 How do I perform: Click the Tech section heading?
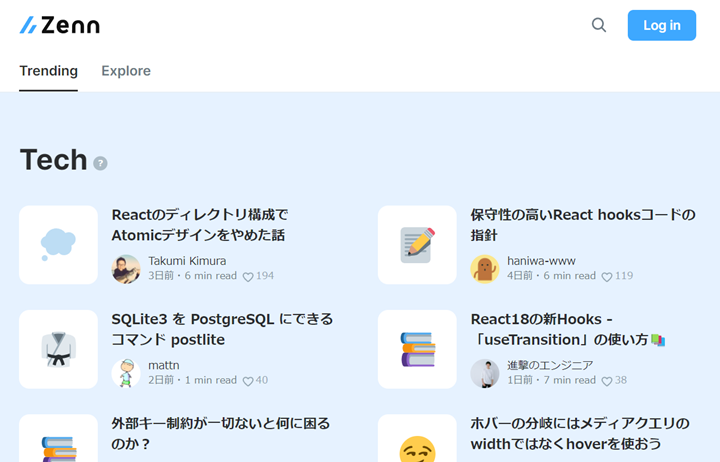click(53, 160)
